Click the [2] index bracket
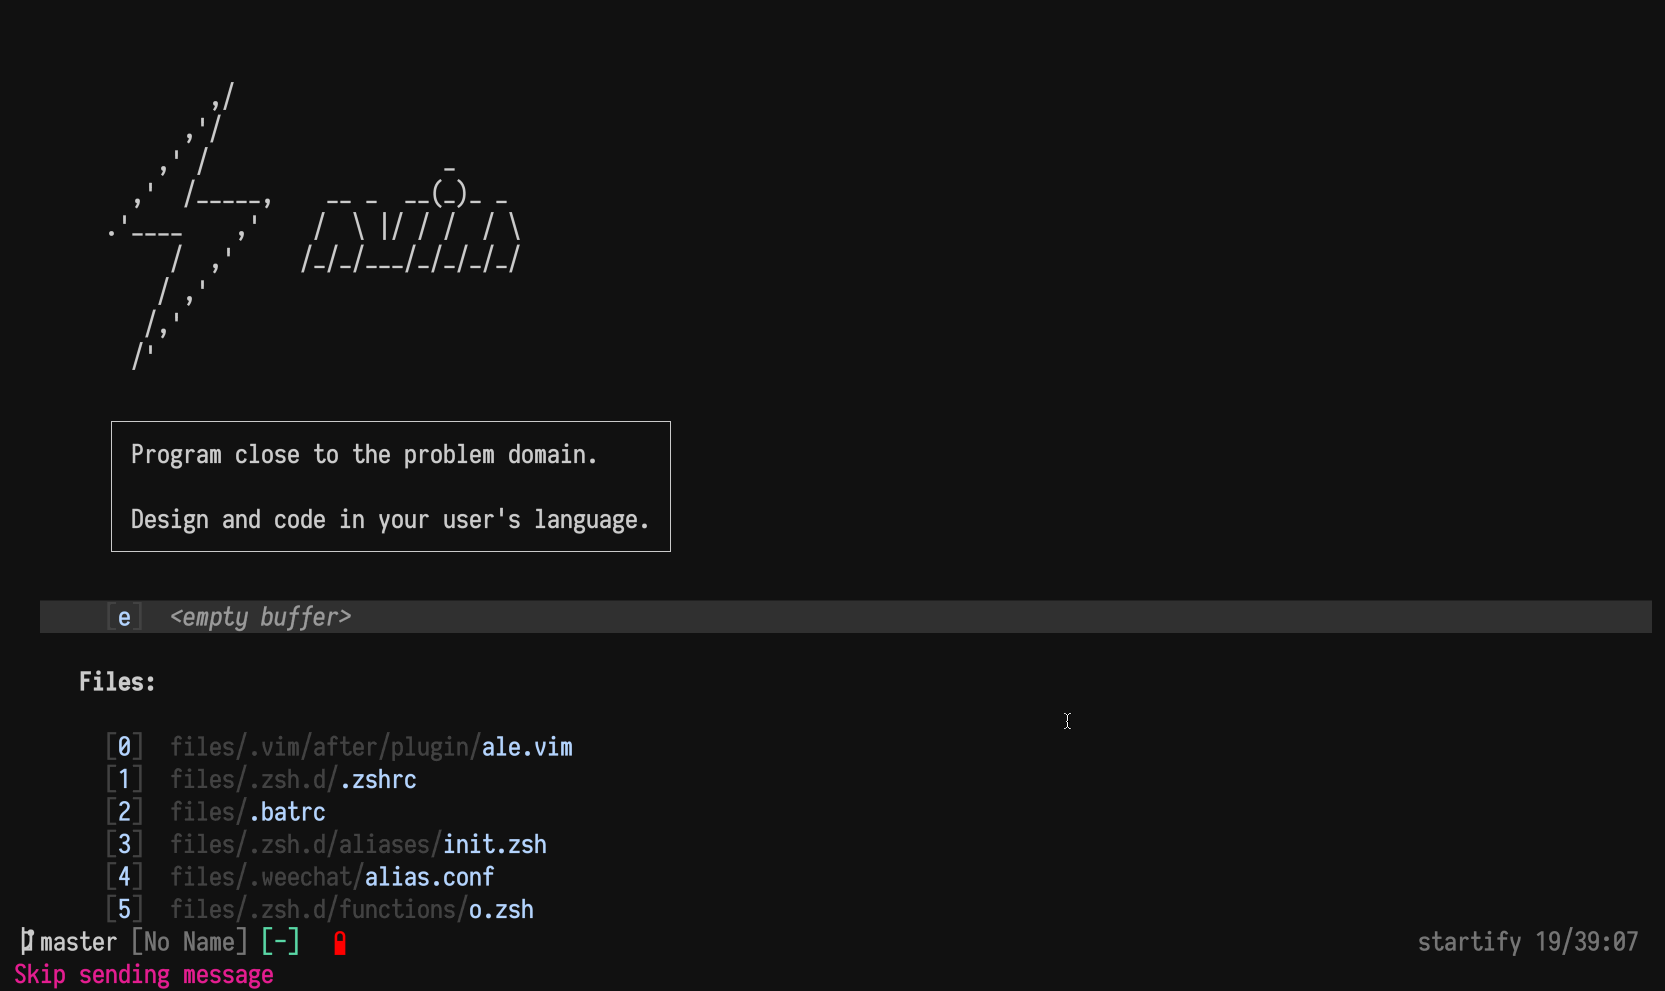Screen dimensions: 1665x991 coord(124,812)
